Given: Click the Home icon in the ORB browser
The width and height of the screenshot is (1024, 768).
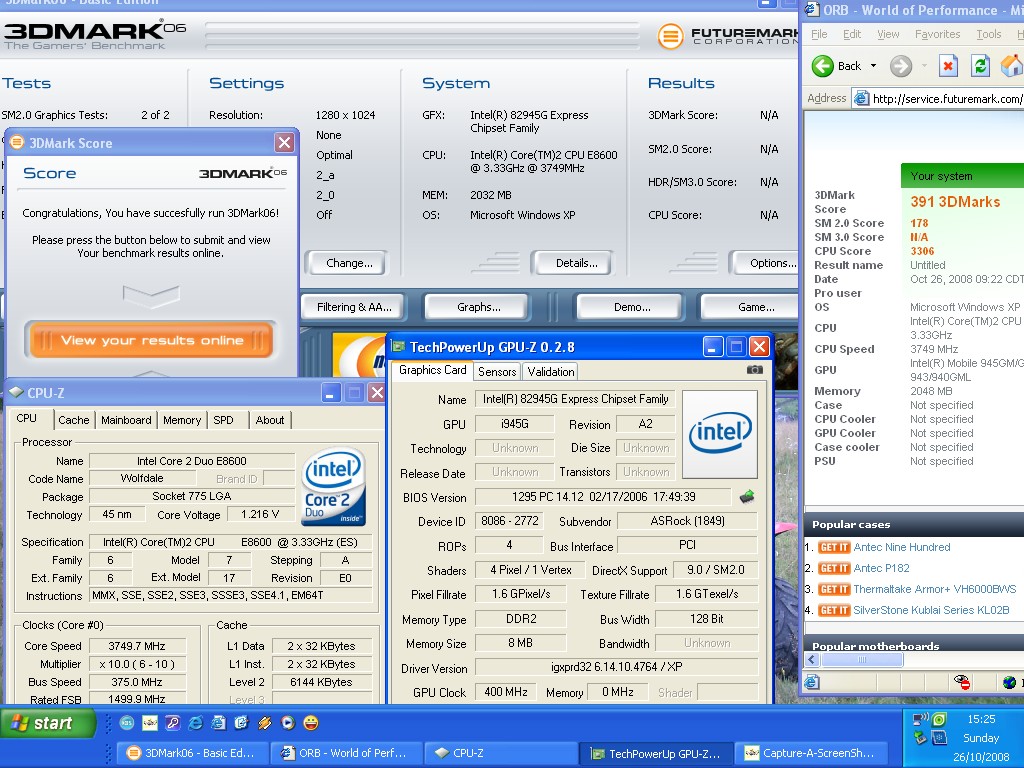Looking at the screenshot, I should pyautogui.click(x=1012, y=65).
